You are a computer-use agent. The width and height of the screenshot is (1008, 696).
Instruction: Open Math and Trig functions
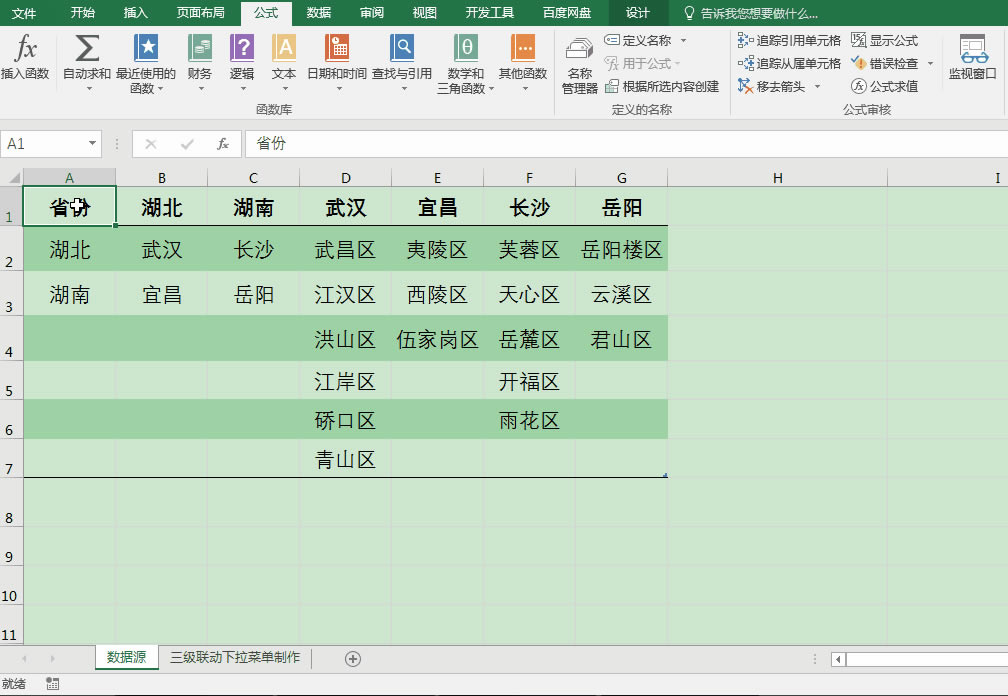pos(465,64)
